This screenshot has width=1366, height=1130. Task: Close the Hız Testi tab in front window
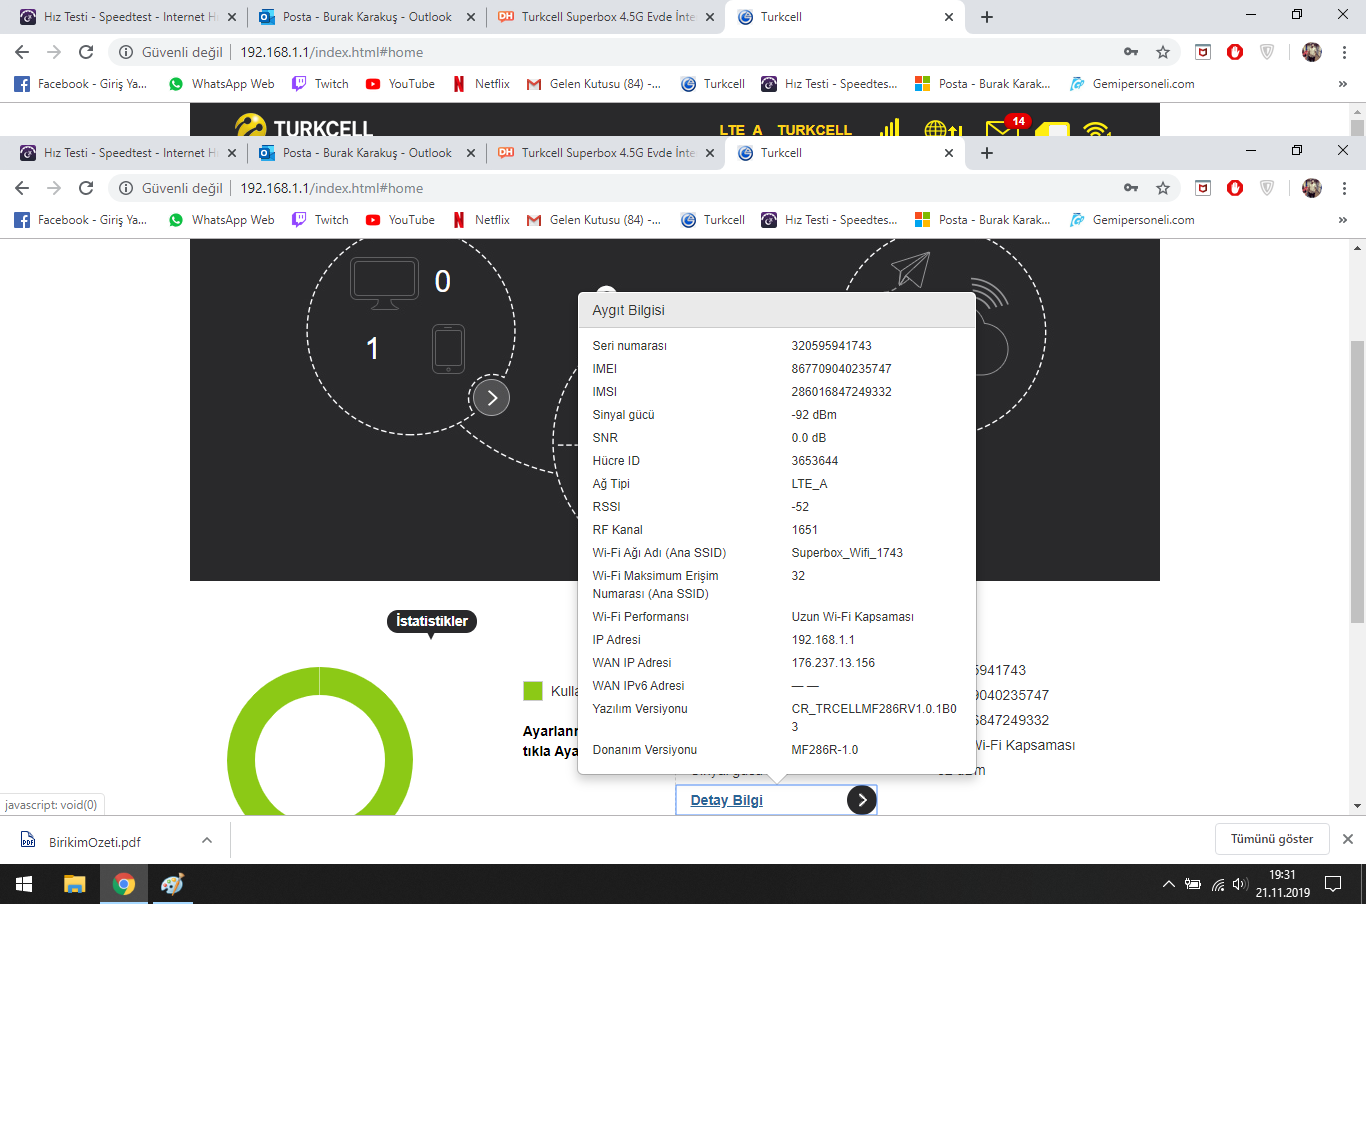click(232, 153)
